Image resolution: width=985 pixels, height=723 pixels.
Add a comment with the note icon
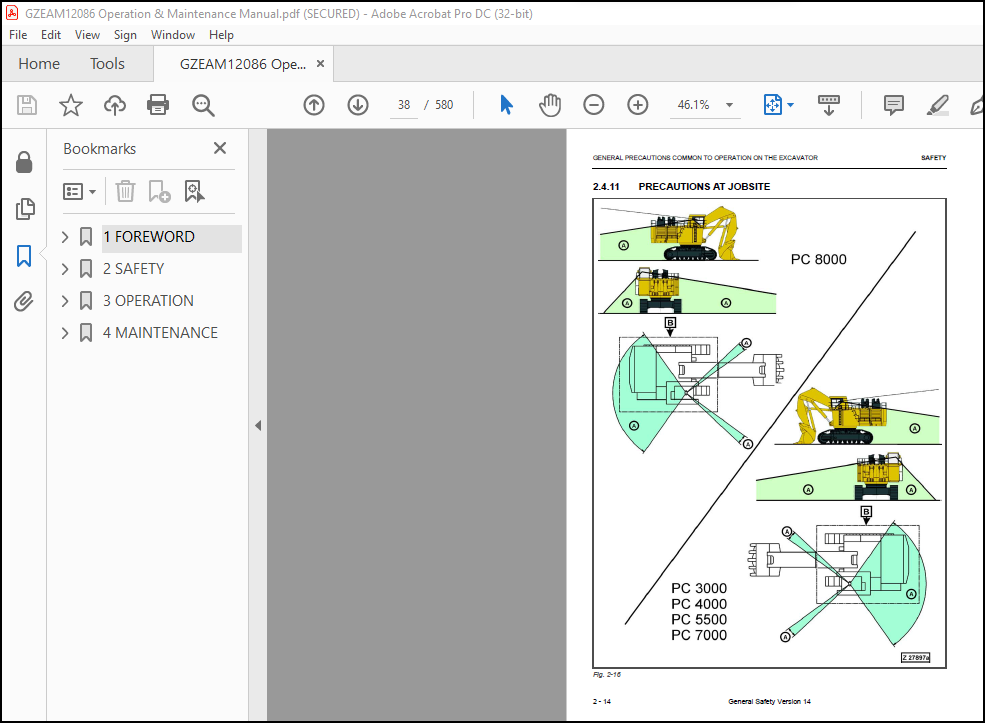click(893, 105)
